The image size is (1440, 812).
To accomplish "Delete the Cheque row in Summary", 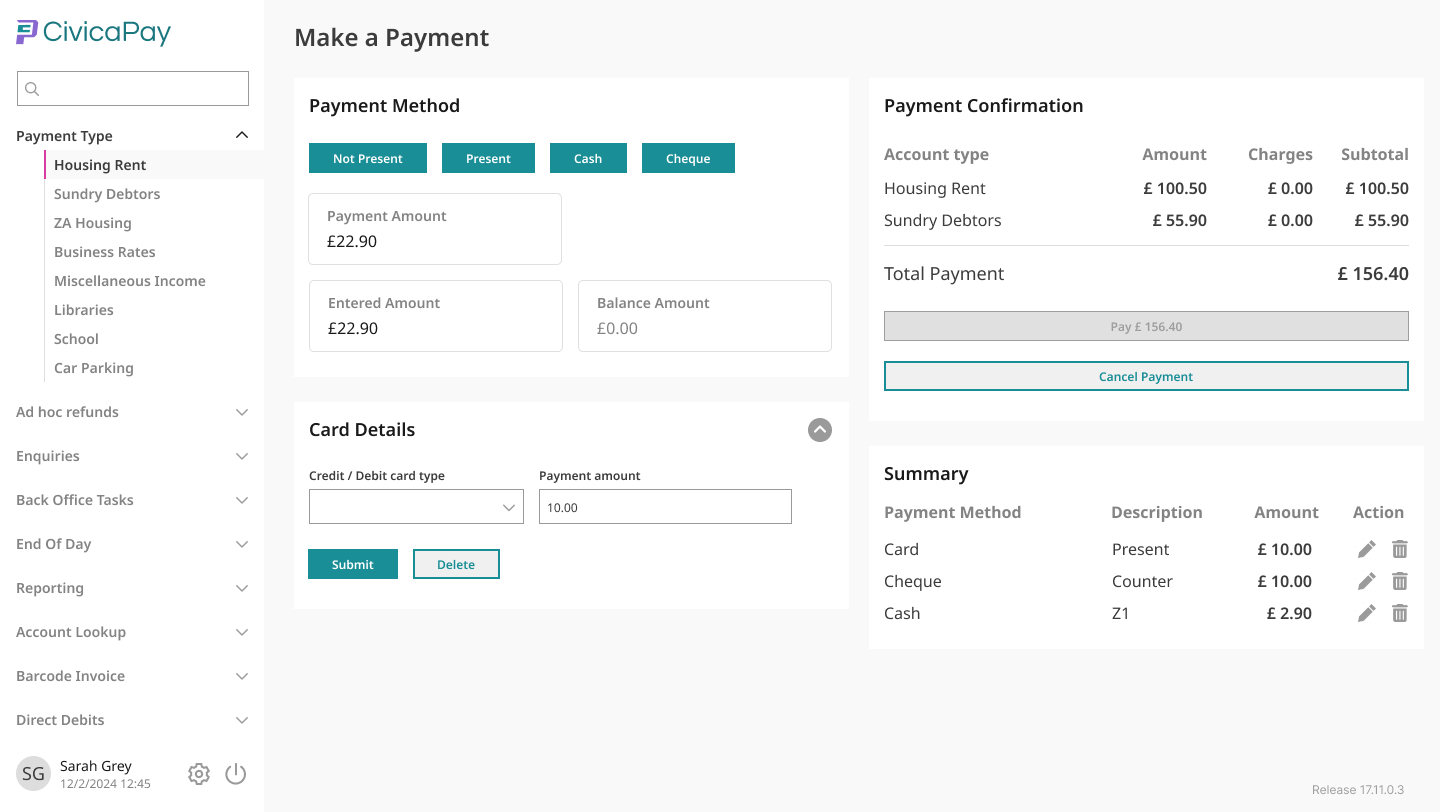I will pyautogui.click(x=1400, y=581).
